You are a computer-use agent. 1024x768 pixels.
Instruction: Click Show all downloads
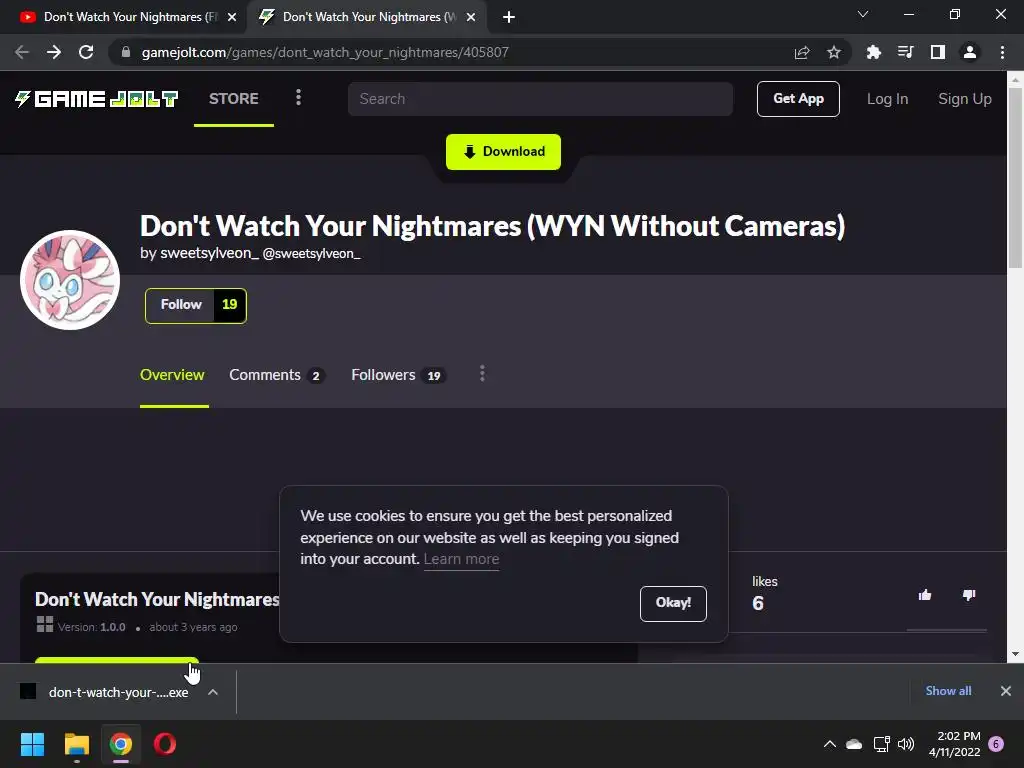tap(948, 691)
